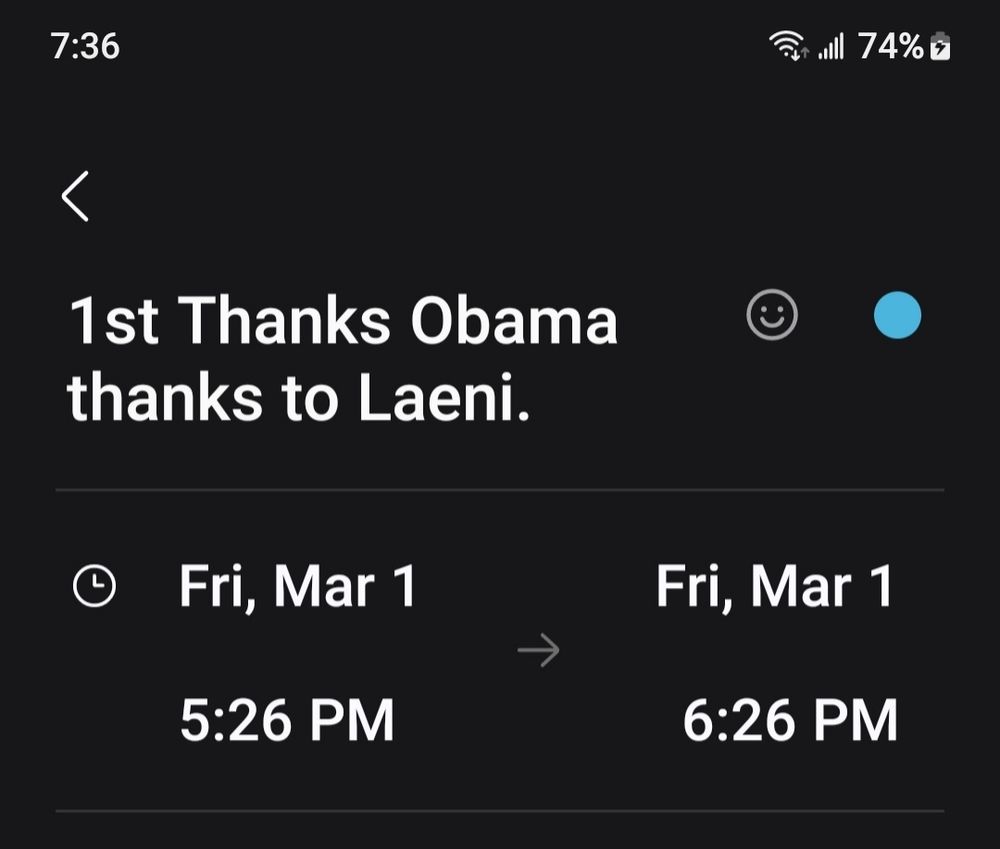Open the end date Fri, Mar 1 picker

click(x=774, y=587)
